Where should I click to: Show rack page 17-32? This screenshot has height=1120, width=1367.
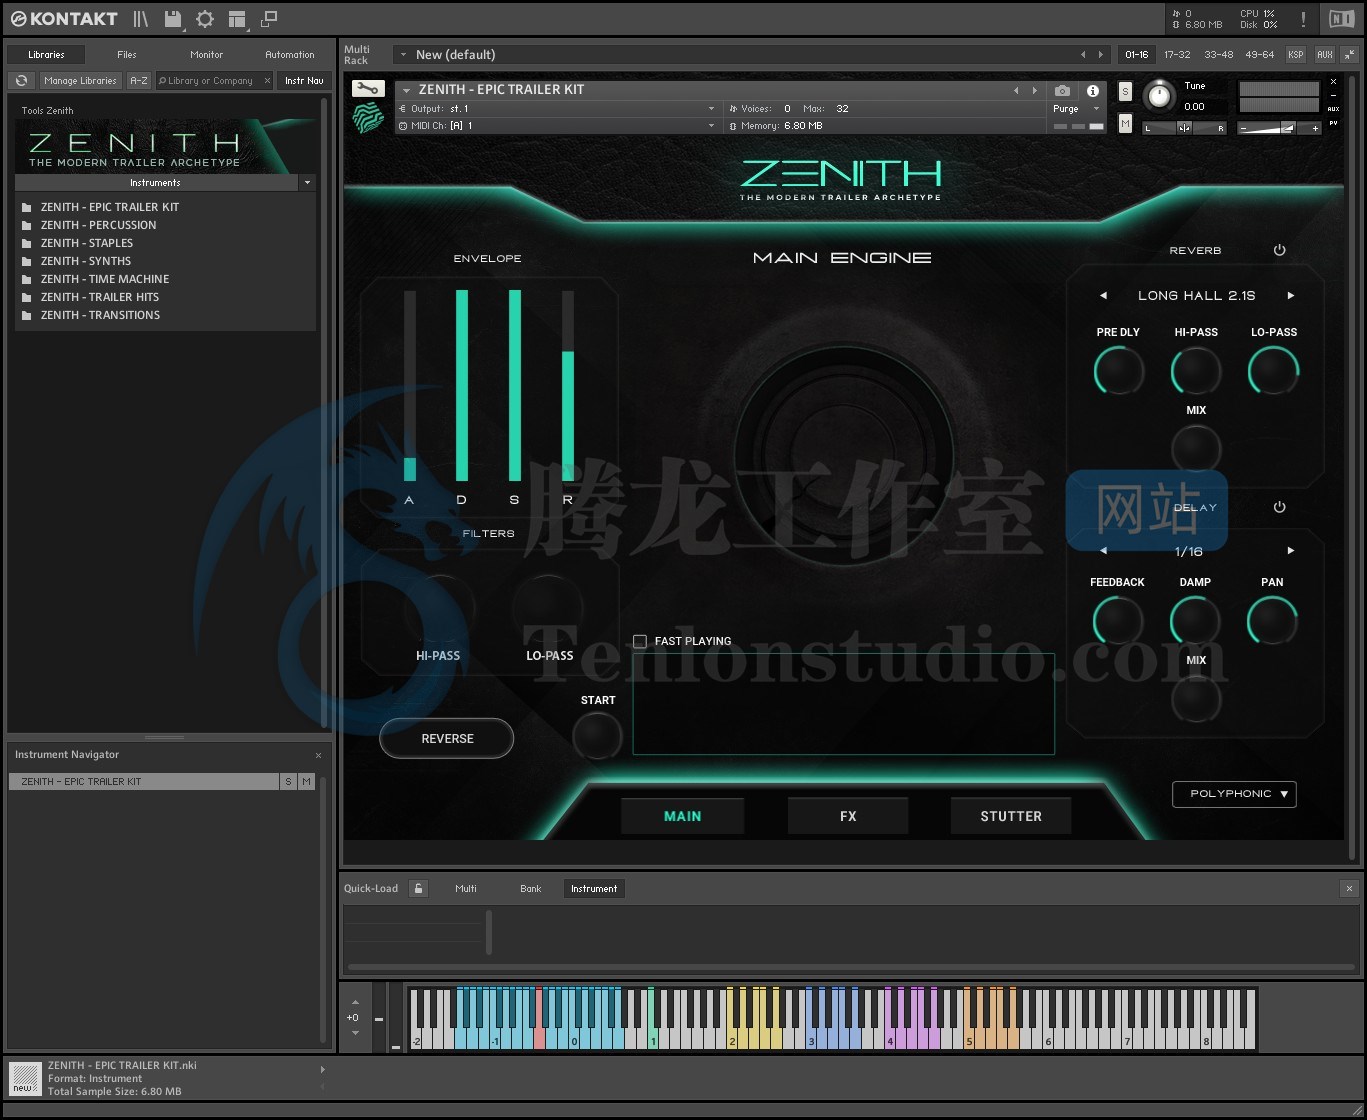click(x=1177, y=55)
